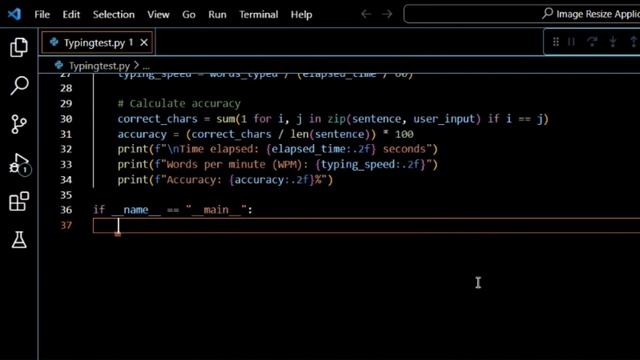
Task: Open the Source Control view
Action: click(x=19, y=124)
